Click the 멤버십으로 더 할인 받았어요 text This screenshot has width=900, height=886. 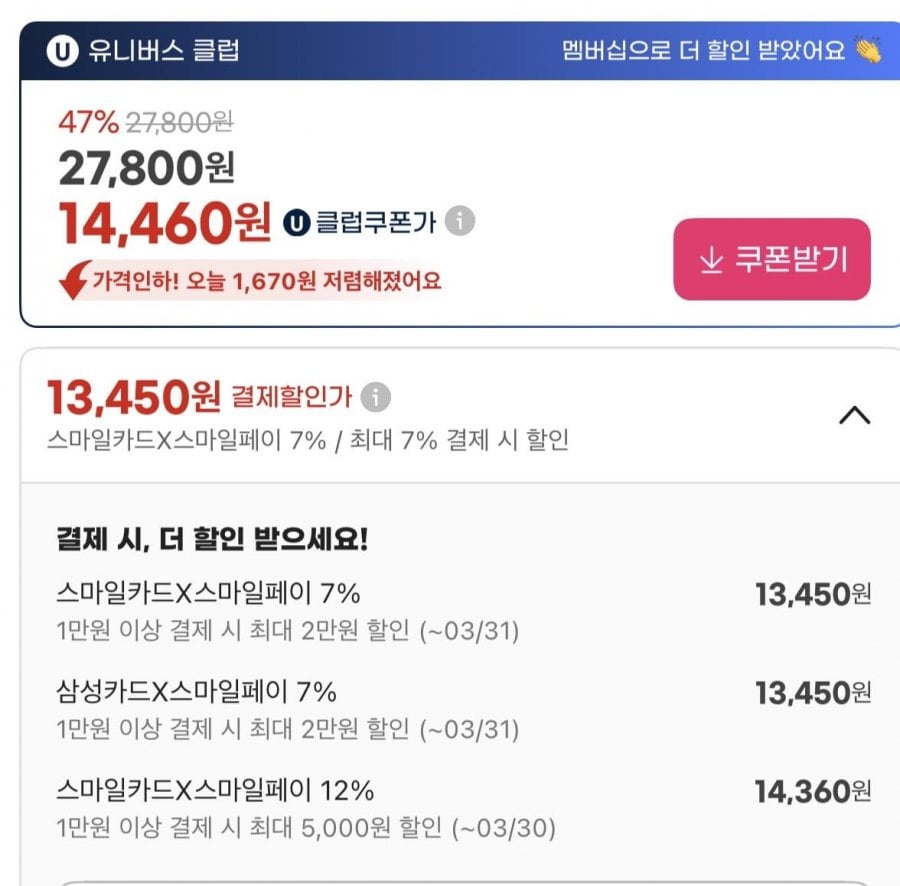click(x=703, y=51)
